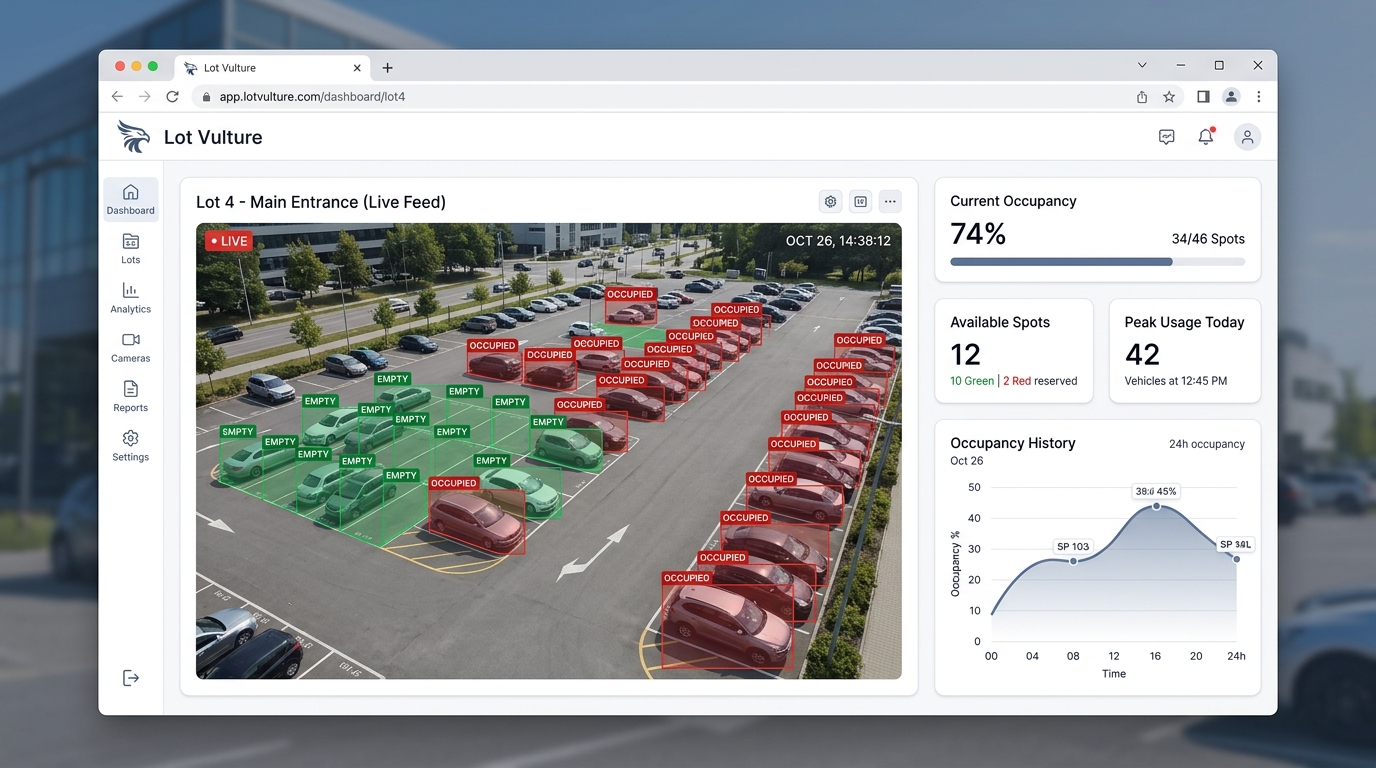Open the browser three-dot menu
The height and width of the screenshot is (768, 1376).
tap(1258, 97)
